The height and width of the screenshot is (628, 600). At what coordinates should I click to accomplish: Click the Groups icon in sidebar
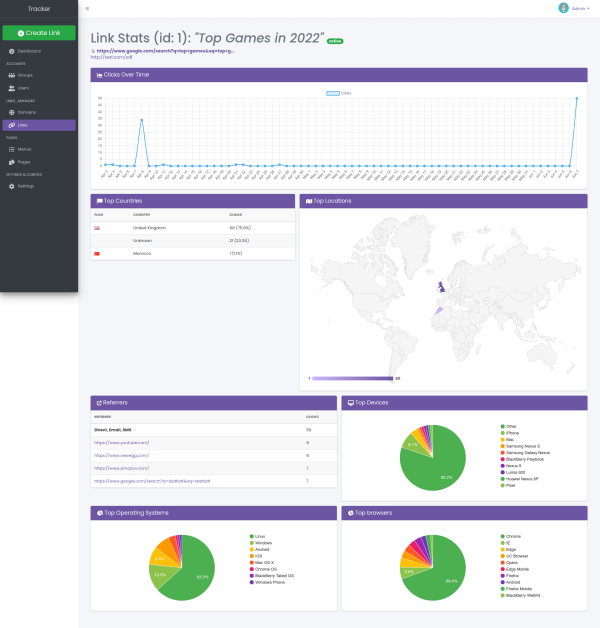click(x=11, y=75)
